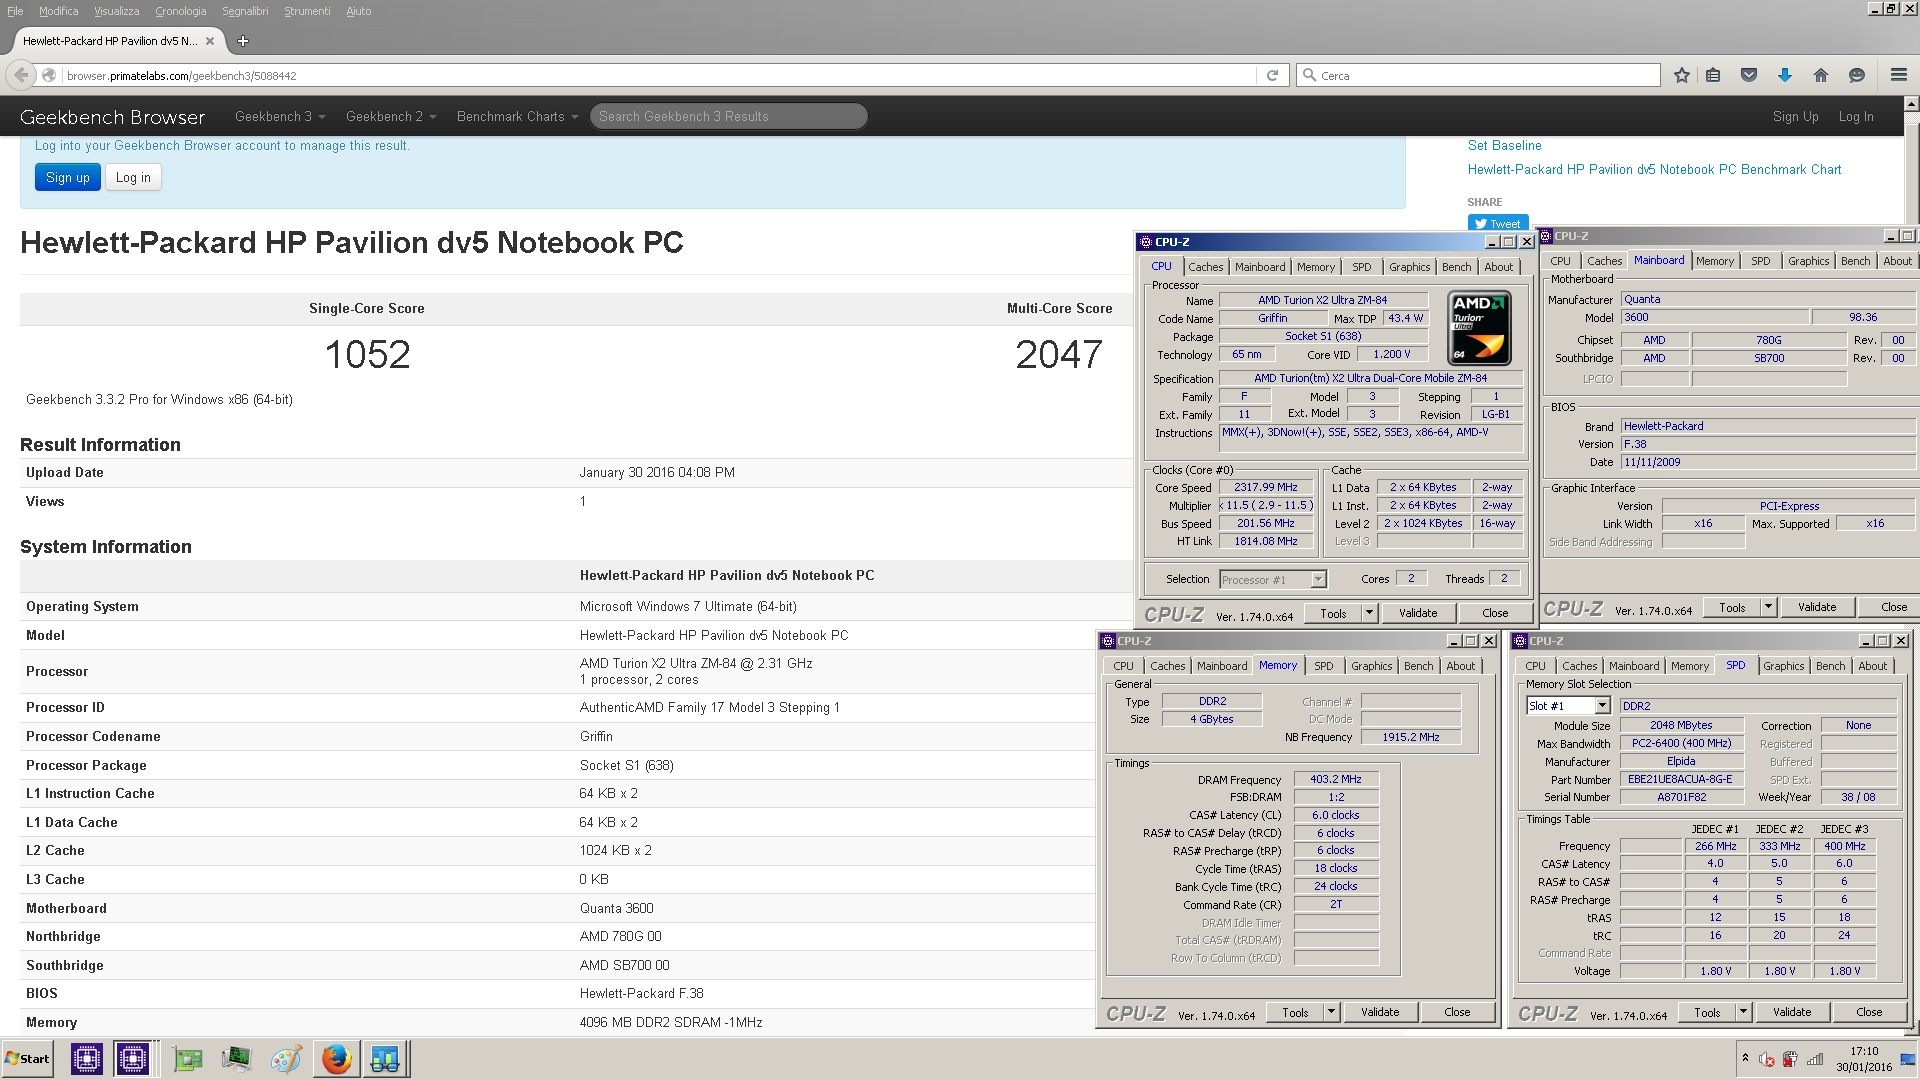
Task: Open Tools dropdown arrow in CPU-Z Mainboard window
Action: (x=1768, y=607)
